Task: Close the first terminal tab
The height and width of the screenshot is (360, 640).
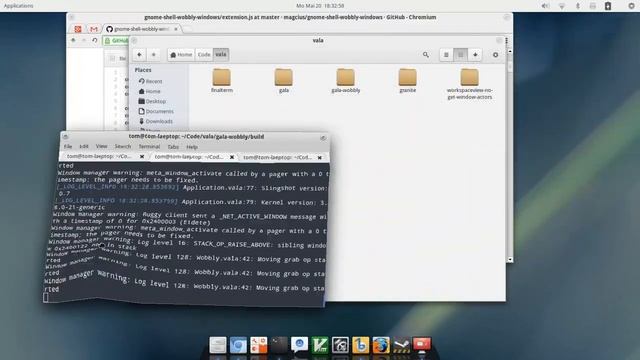Action: [142, 156]
